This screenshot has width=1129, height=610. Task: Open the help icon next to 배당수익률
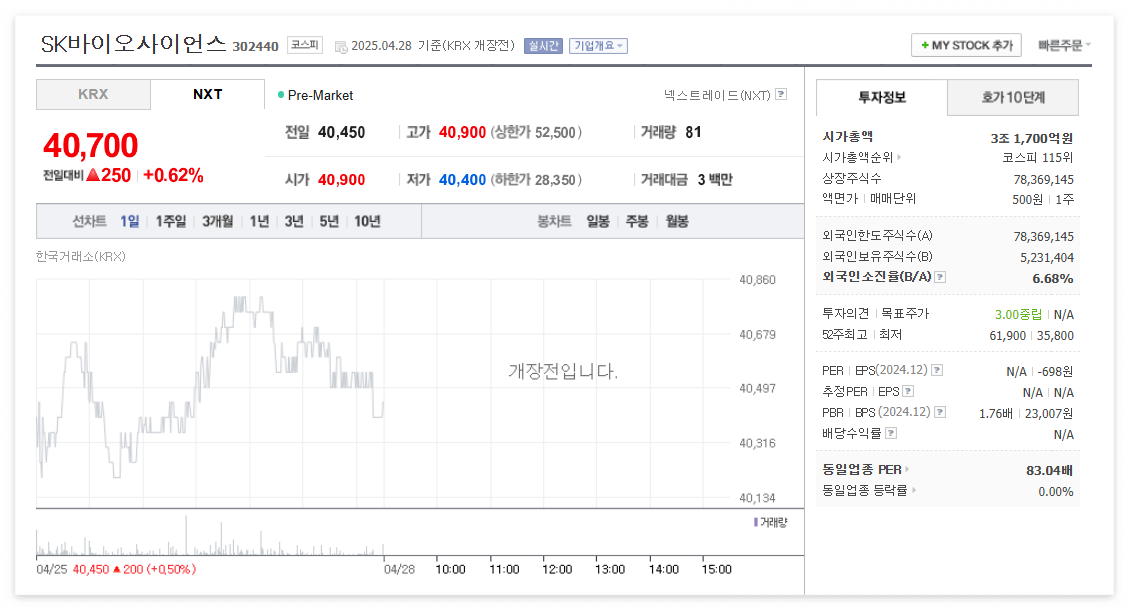click(891, 432)
